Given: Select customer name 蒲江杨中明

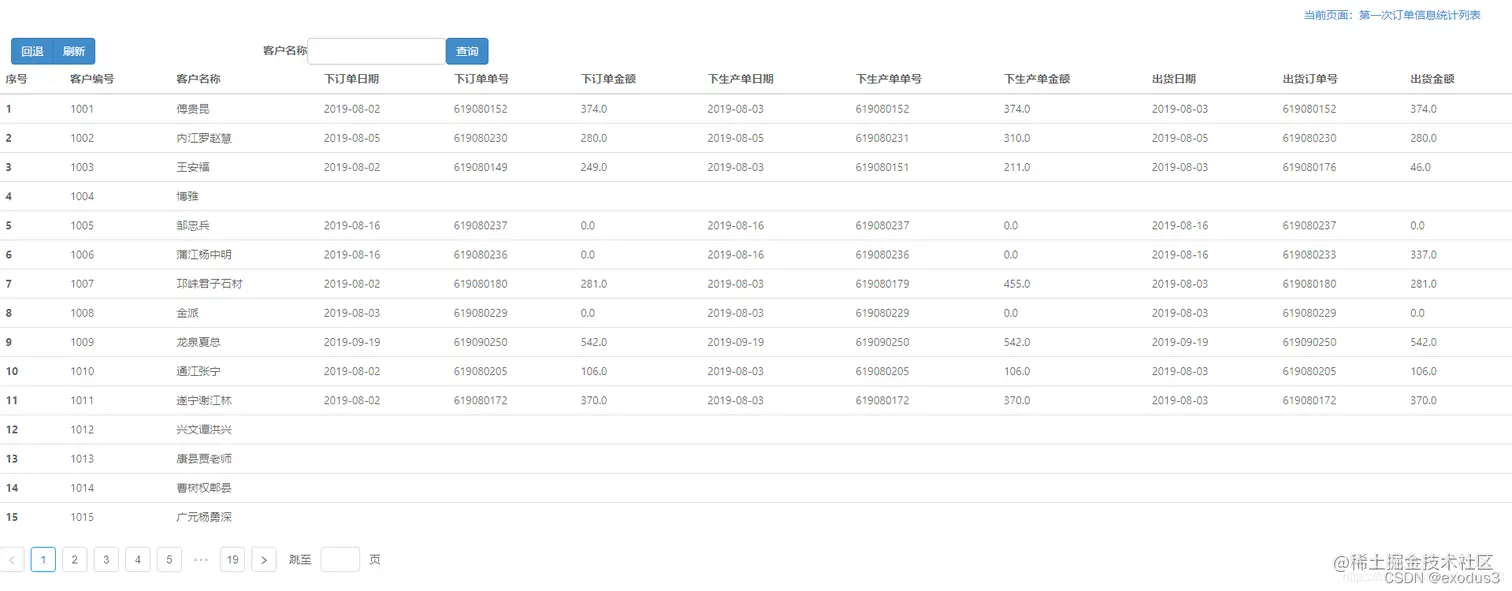Looking at the screenshot, I should (x=204, y=255).
